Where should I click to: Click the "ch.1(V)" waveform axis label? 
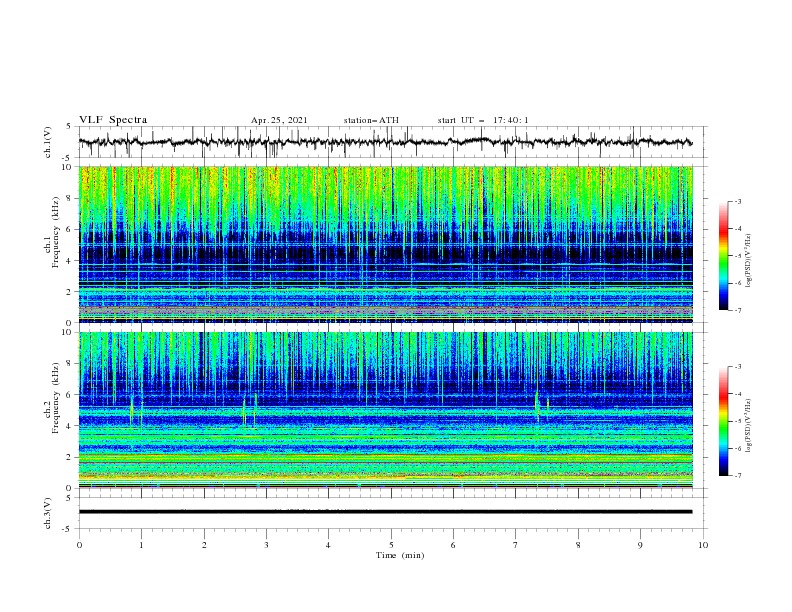tap(48, 142)
